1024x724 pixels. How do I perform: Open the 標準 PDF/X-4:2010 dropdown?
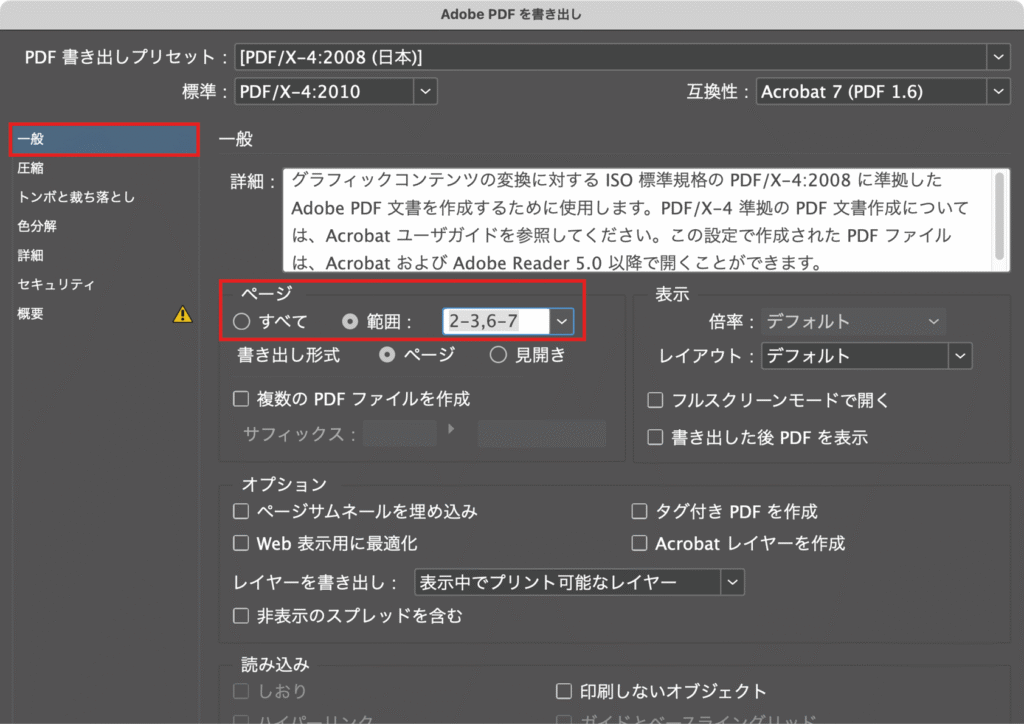(336, 91)
